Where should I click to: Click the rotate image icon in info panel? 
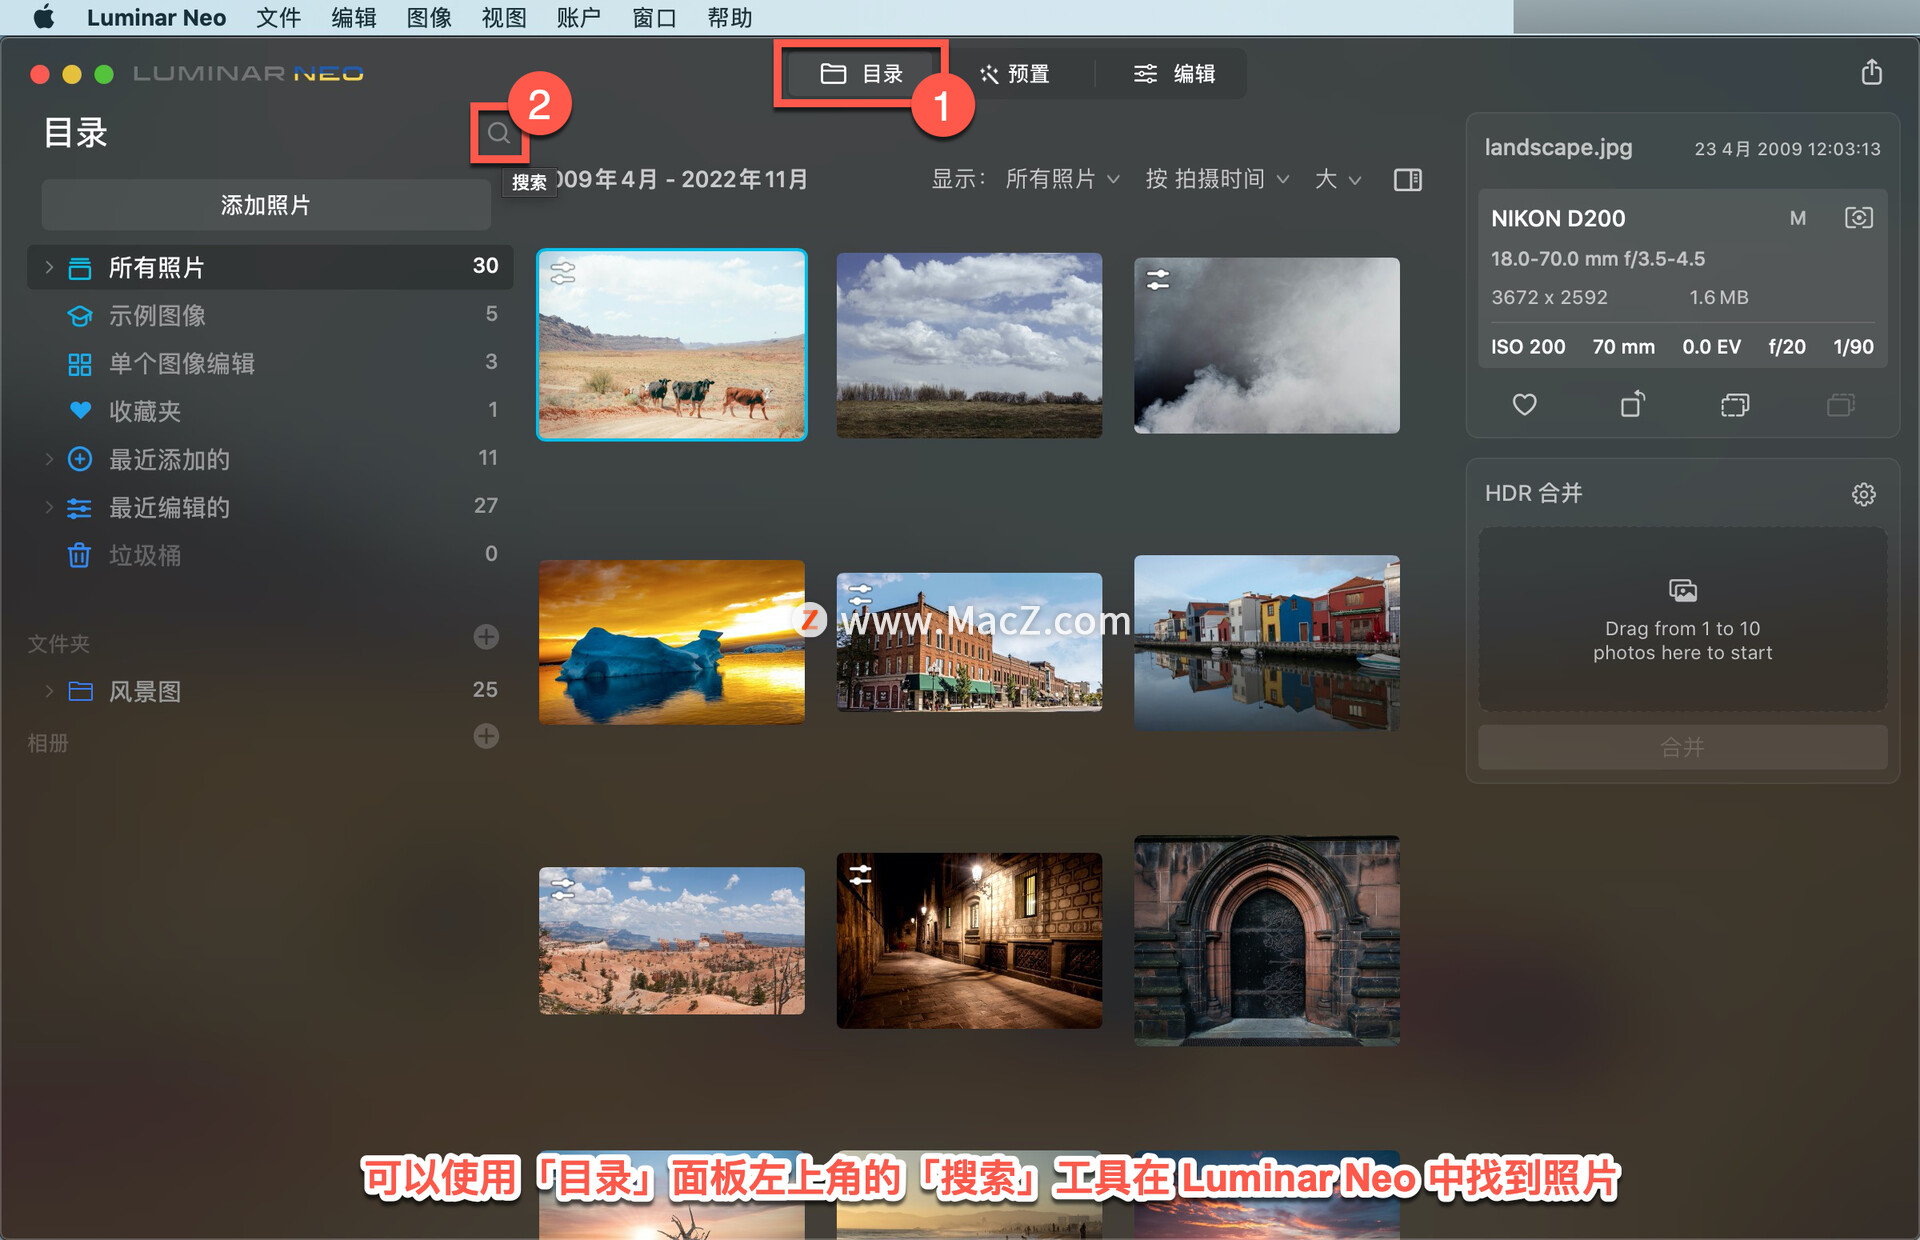pos(1632,404)
